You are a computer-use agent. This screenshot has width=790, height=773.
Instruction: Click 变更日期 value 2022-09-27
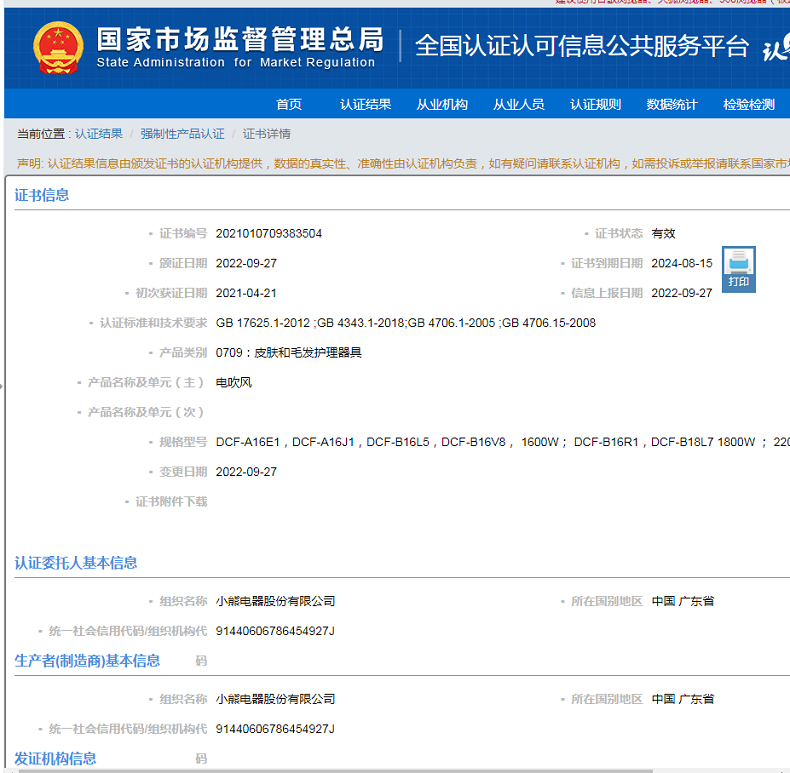[246, 472]
